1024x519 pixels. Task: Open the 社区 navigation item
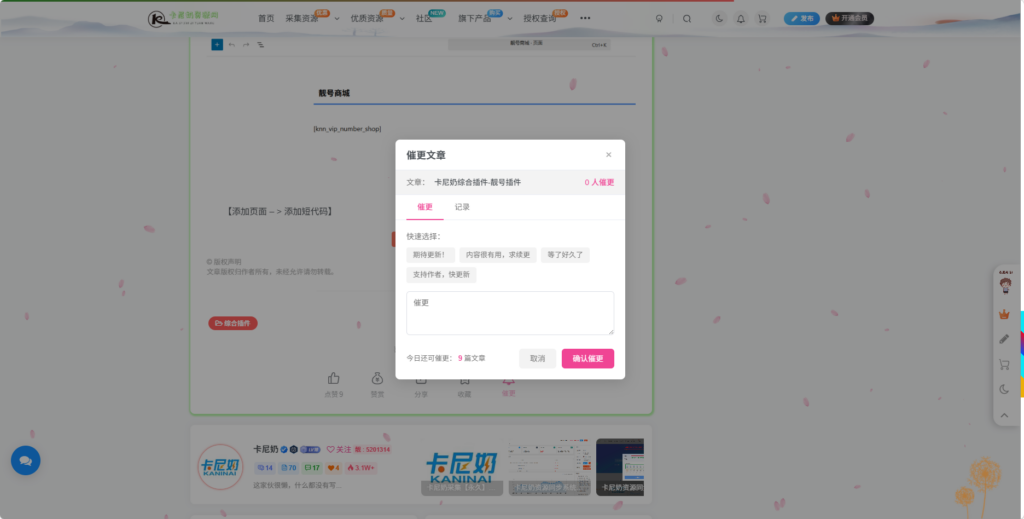click(424, 18)
